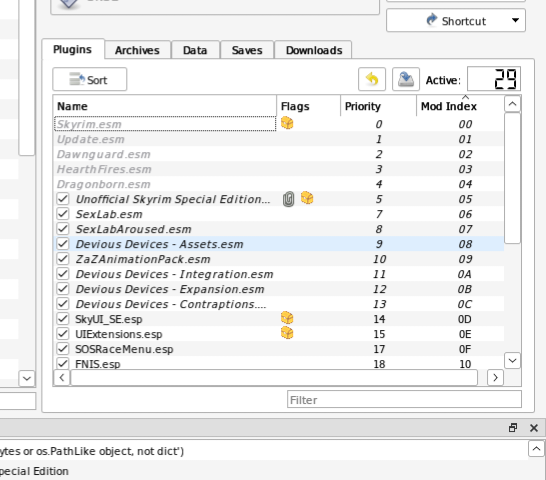Click plugin list scroll down arrow
Viewport: 546px width, 480px height.
(512, 361)
